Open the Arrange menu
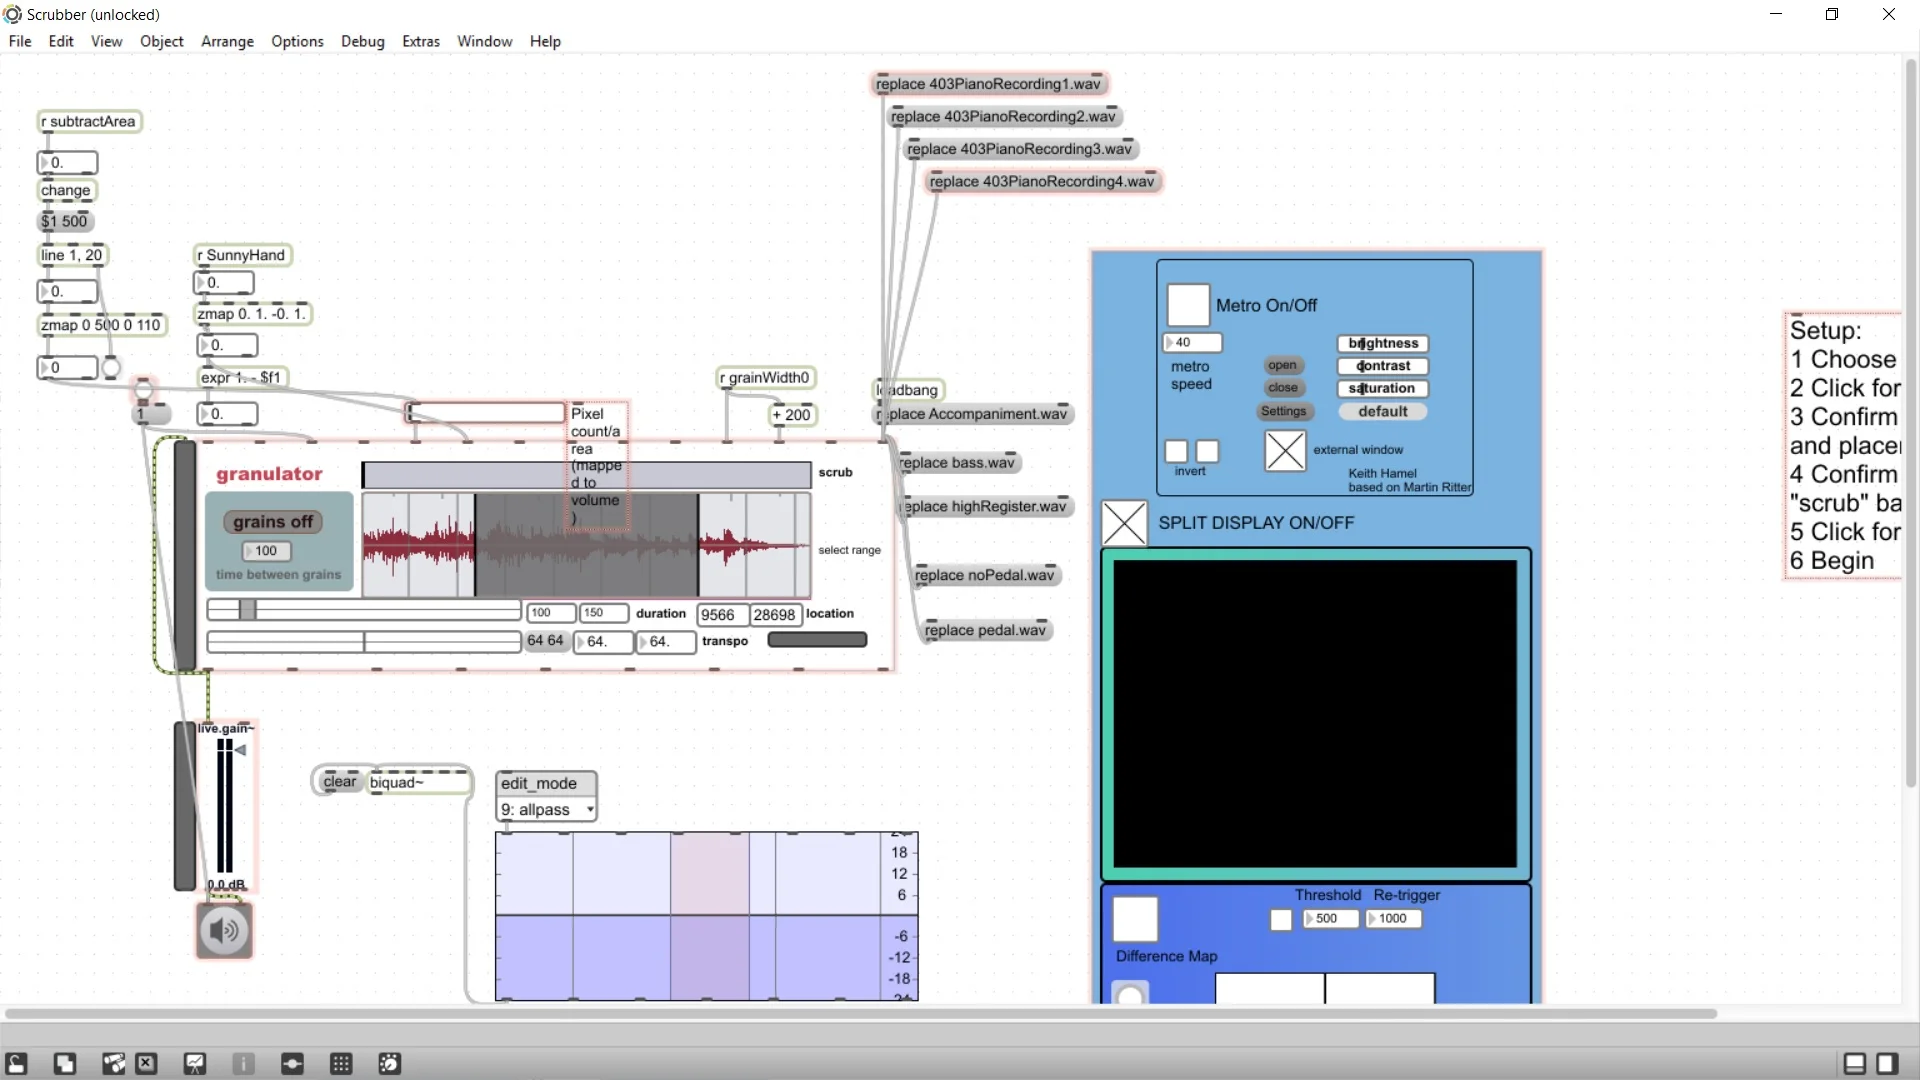 (x=227, y=41)
